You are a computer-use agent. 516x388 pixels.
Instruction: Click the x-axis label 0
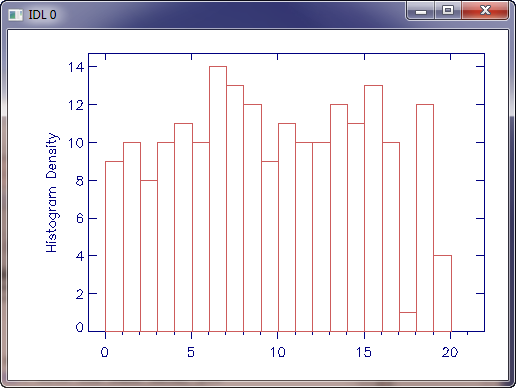pyautogui.click(x=105, y=352)
